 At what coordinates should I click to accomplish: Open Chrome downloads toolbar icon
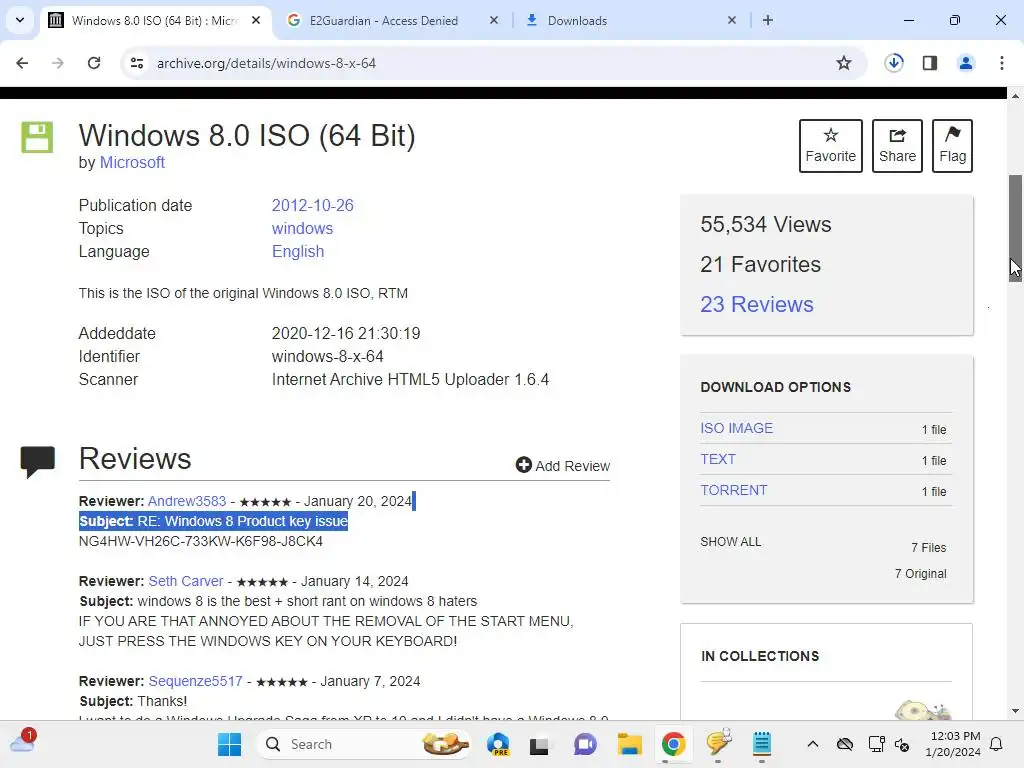point(894,63)
